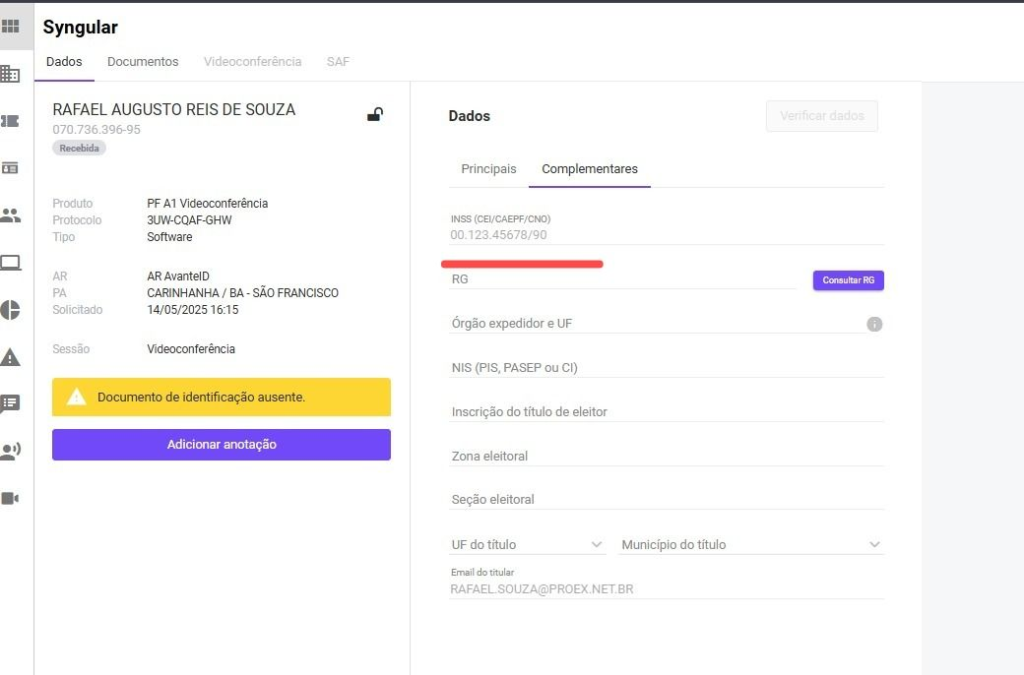Open the Complementares sub-tab
The width and height of the screenshot is (1024, 675).
pyautogui.click(x=589, y=169)
